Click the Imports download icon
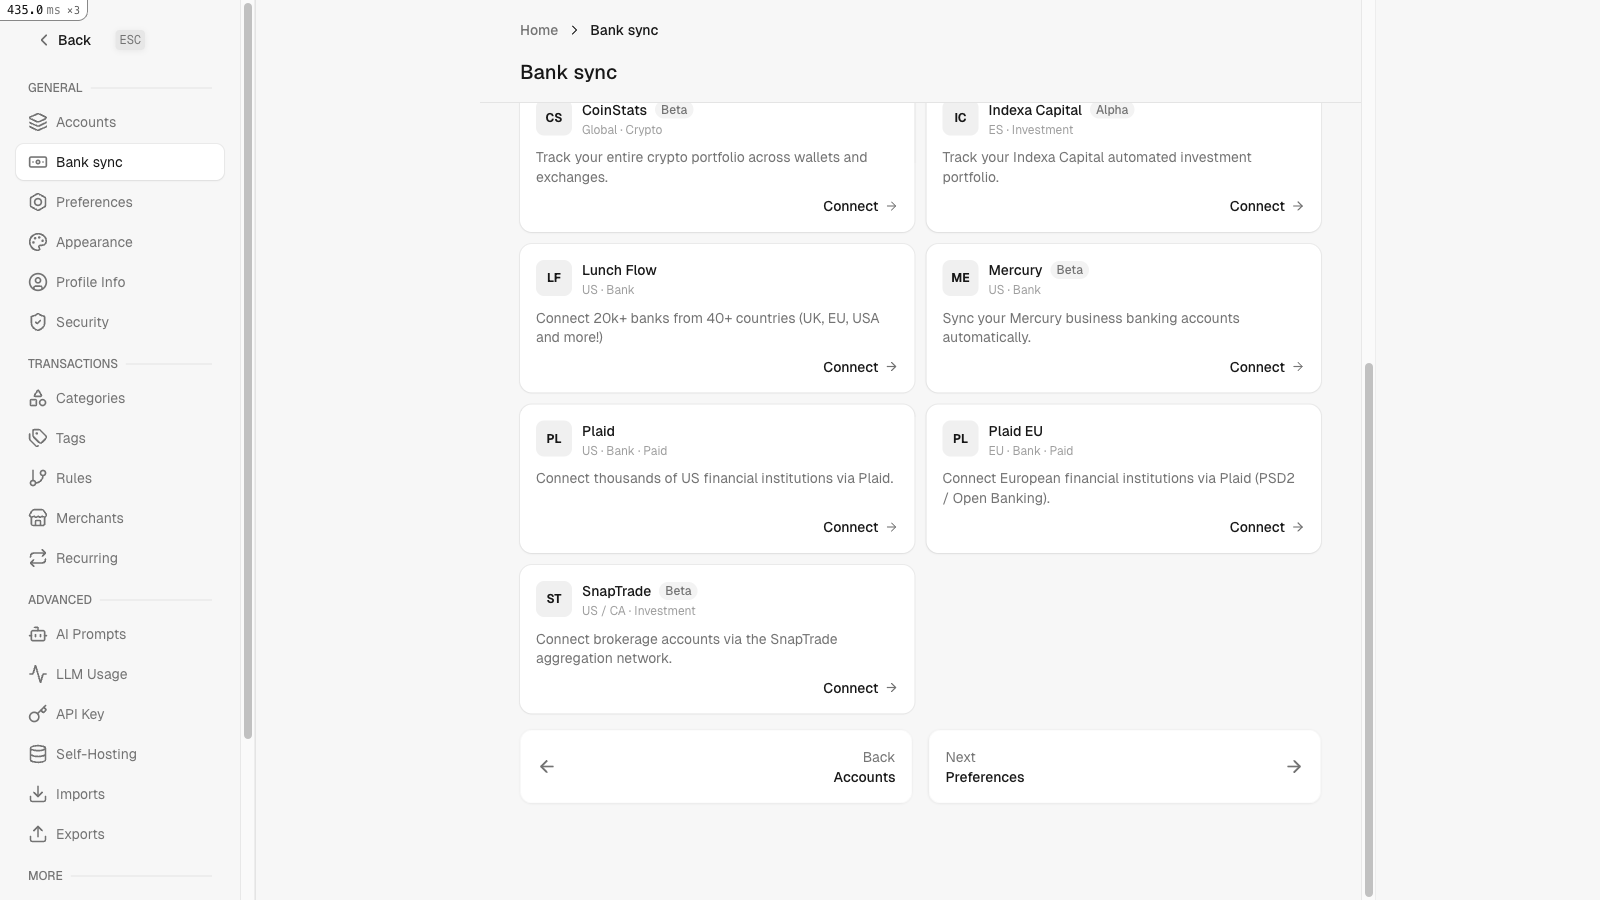1600x900 pixels. [38, 794]
